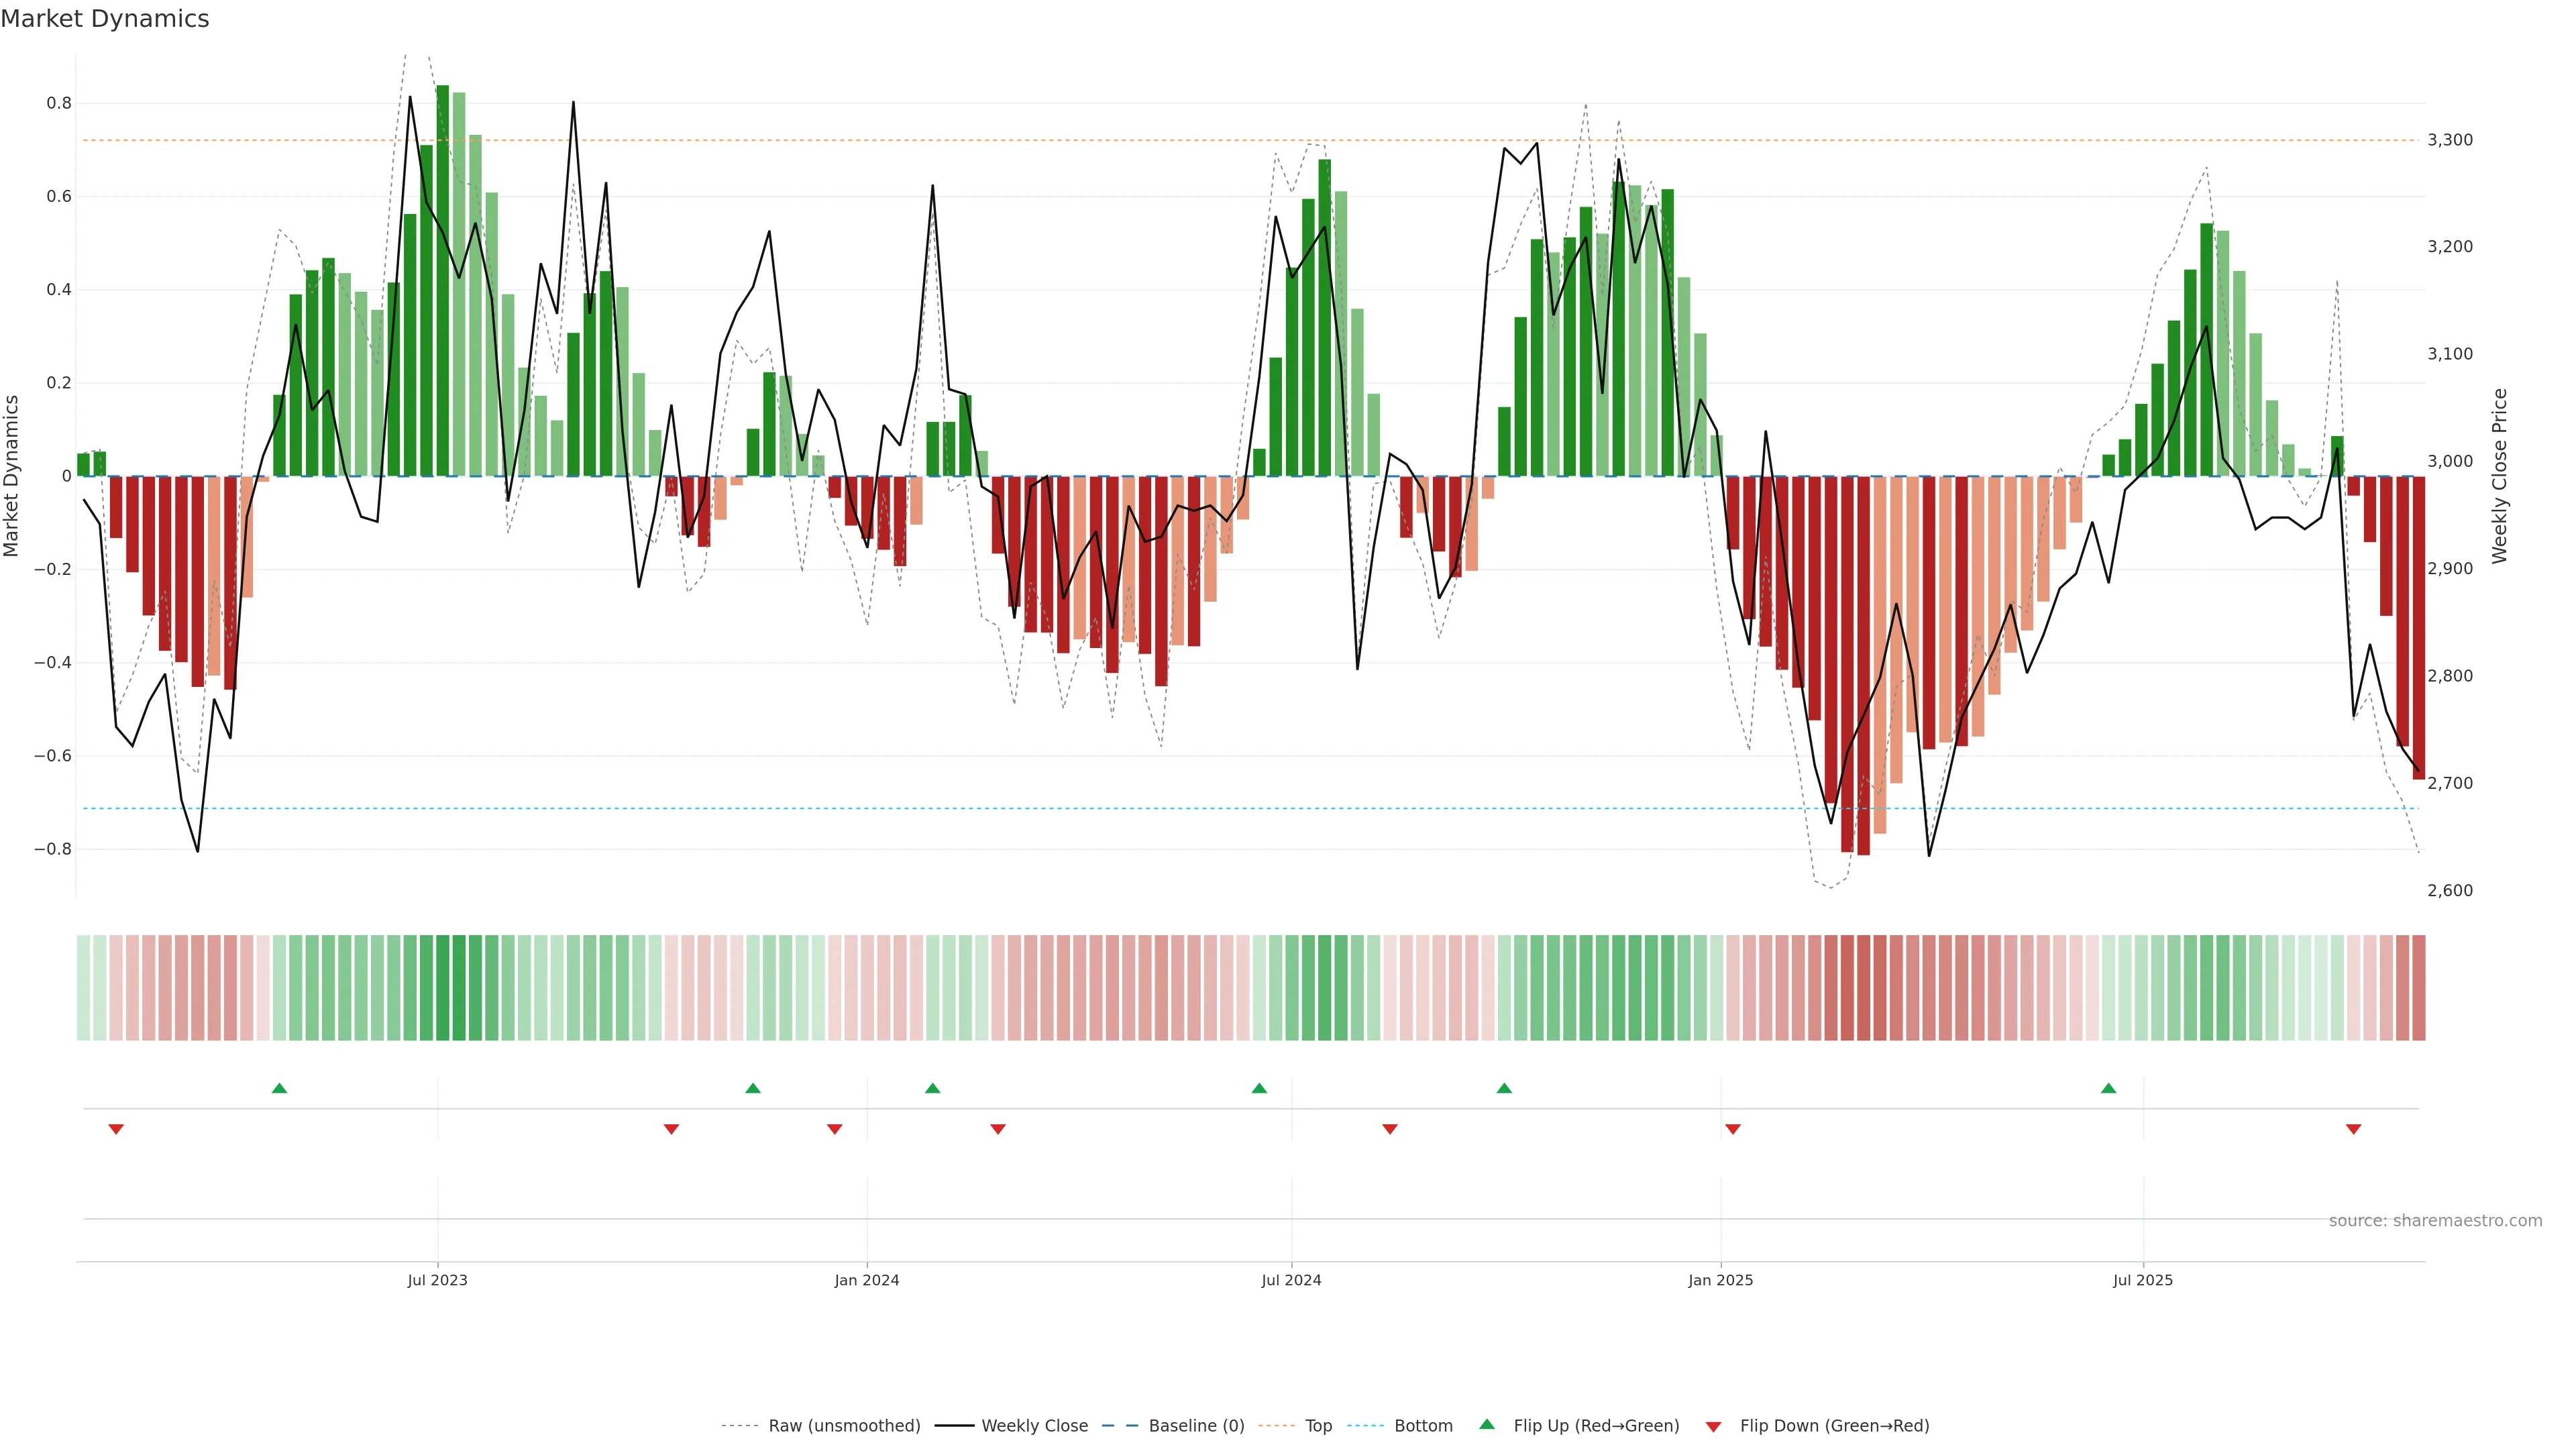This screenshot has width=2576, height=1449.
Task: Click the Jul 2023 x-axis label
Action: (437, 1280)
